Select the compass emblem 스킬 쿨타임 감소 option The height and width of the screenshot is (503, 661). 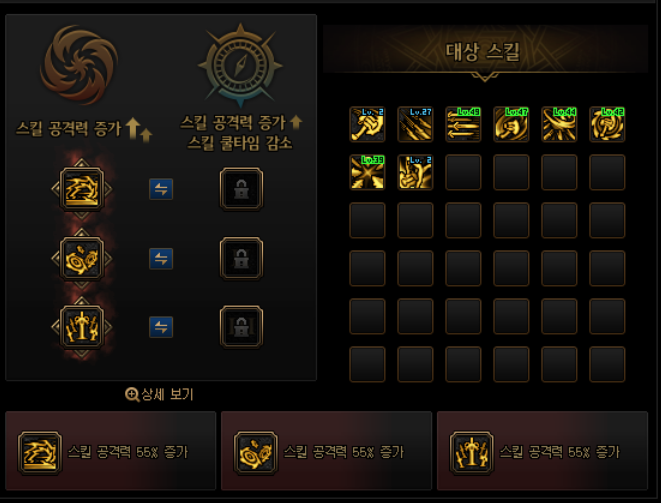tap(241, 86)
